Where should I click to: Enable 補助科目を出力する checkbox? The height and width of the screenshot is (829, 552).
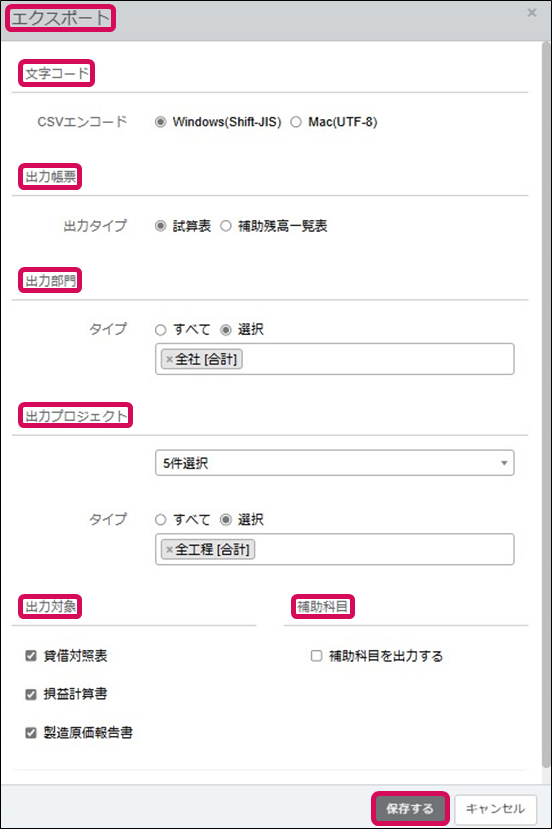pos(316,656)
